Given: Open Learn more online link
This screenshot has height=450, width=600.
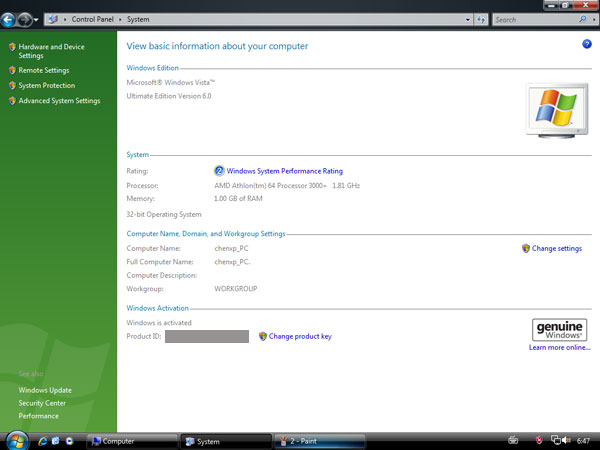Looking at the screenshot, I should coord(559,347).
